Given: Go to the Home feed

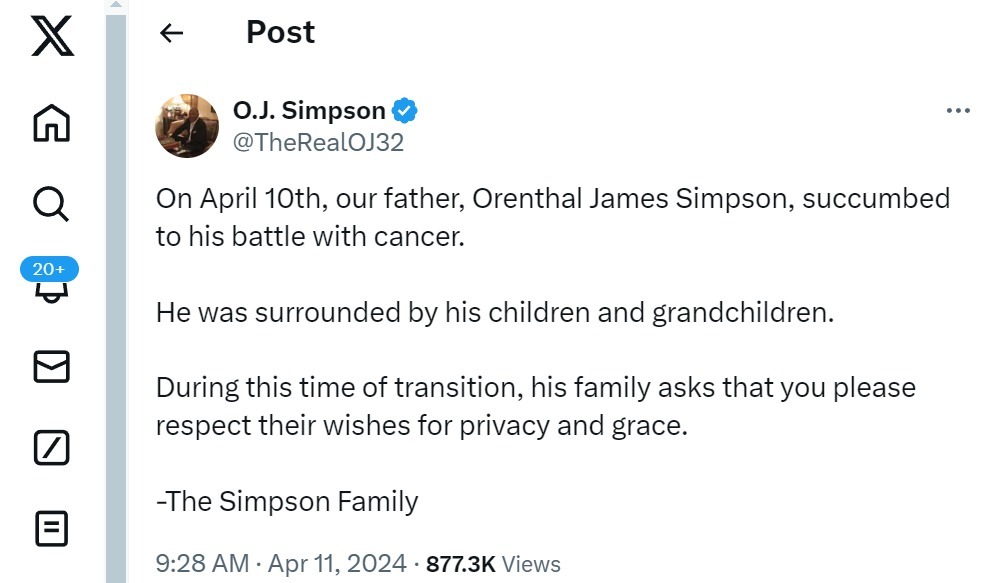Looking at the screenshot, I should 52,123.
